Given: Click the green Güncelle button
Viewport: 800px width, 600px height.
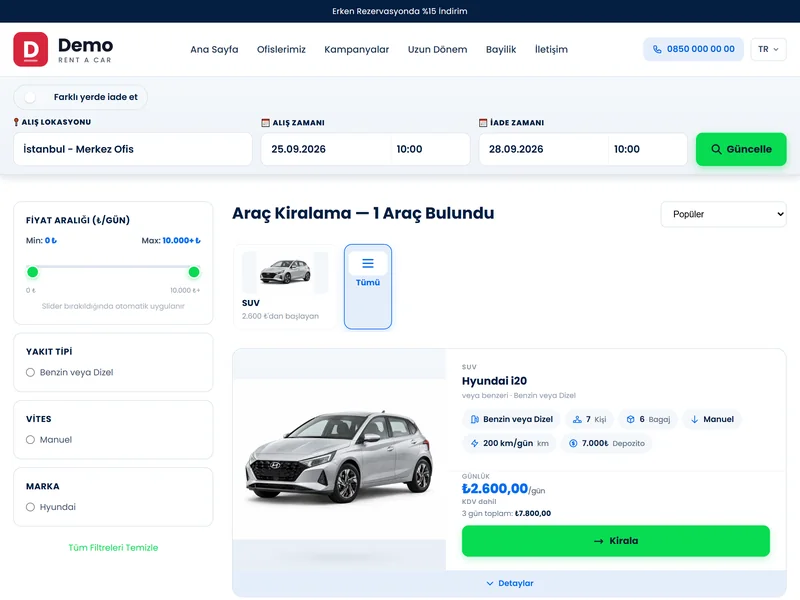Looking at the screenshot, I should 741,149.
